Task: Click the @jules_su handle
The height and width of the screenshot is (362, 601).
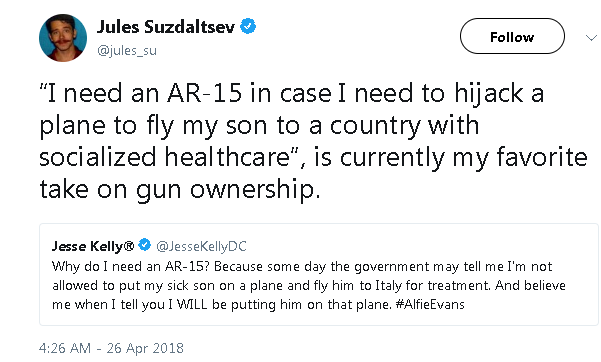Action: (x=127, y=51)
